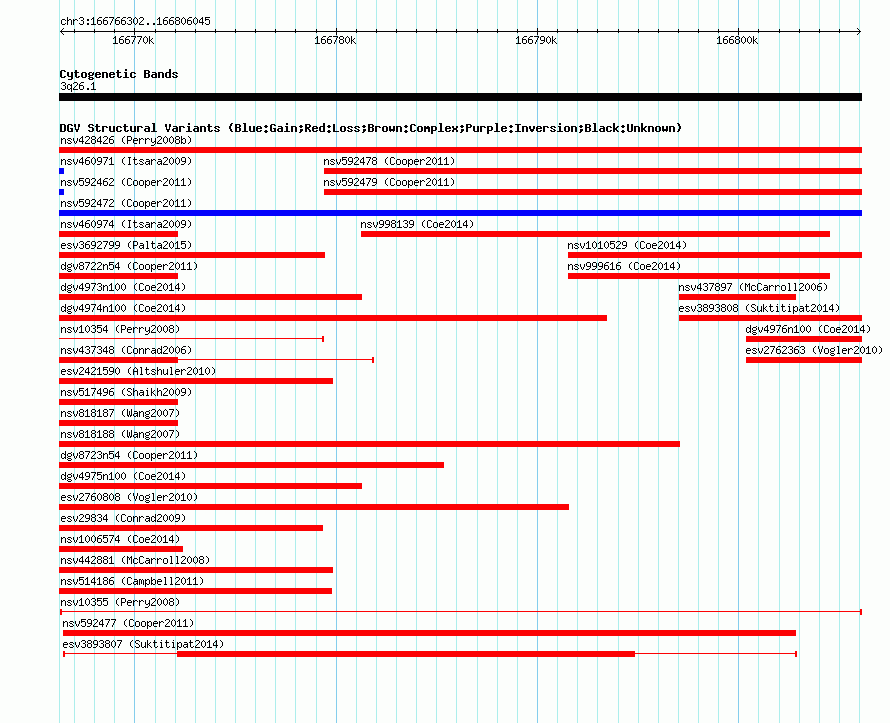The image size is (890, 723).
Task: Select the esv2760808 (Vogler2010) variant
Action: click(129, 497)
